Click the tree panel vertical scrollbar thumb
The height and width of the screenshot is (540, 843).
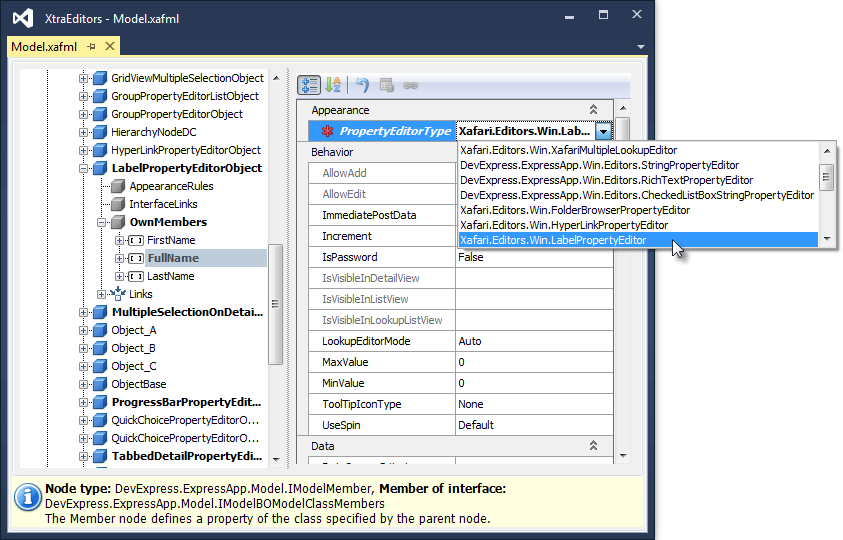coord(275,304)
